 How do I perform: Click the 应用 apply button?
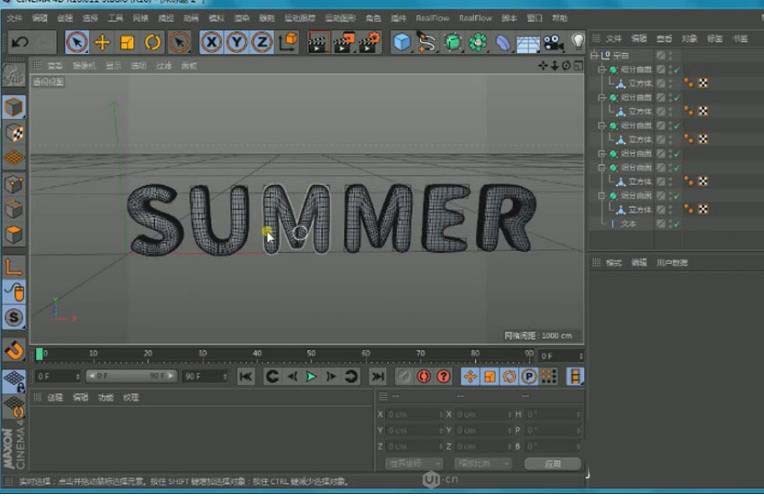pyautogui.click(x=553, y=463)
